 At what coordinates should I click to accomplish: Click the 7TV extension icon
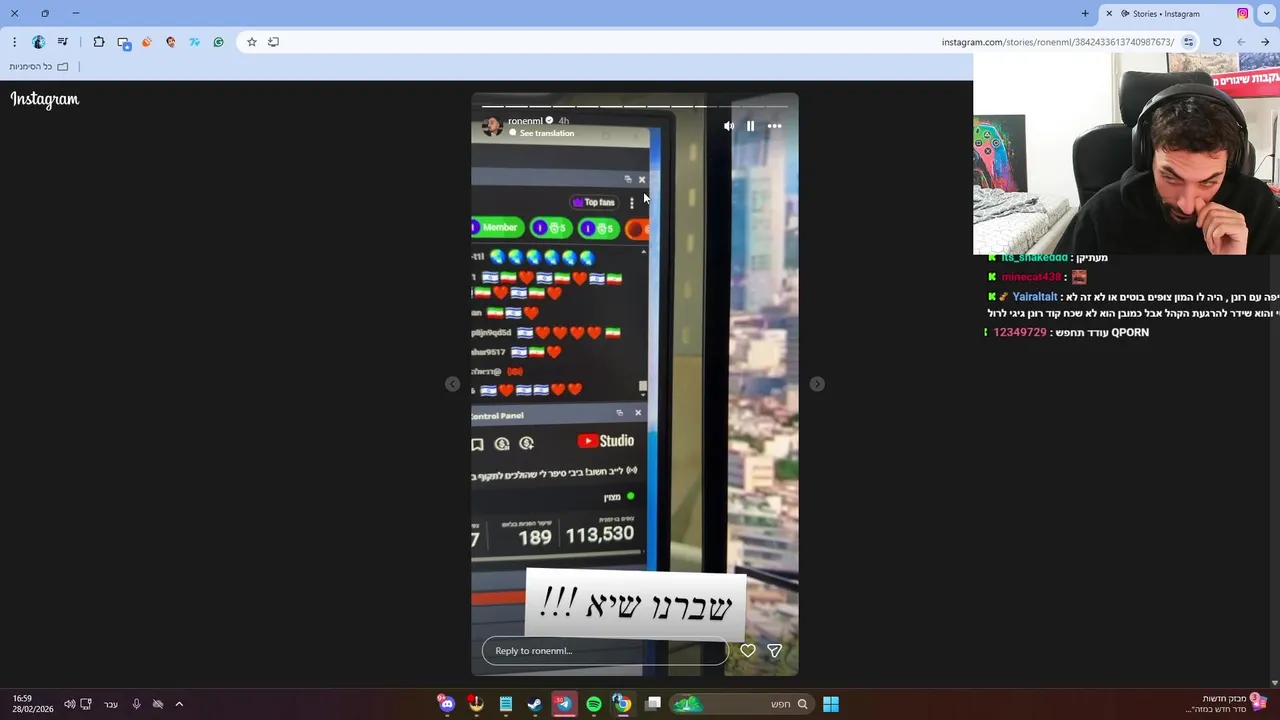pos(195,42)
